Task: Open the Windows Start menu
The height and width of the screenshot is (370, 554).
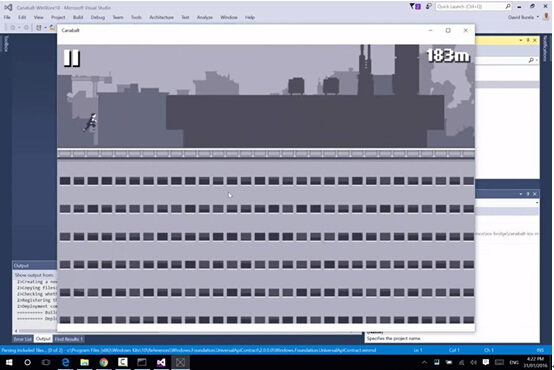Action: coord(9,362)
